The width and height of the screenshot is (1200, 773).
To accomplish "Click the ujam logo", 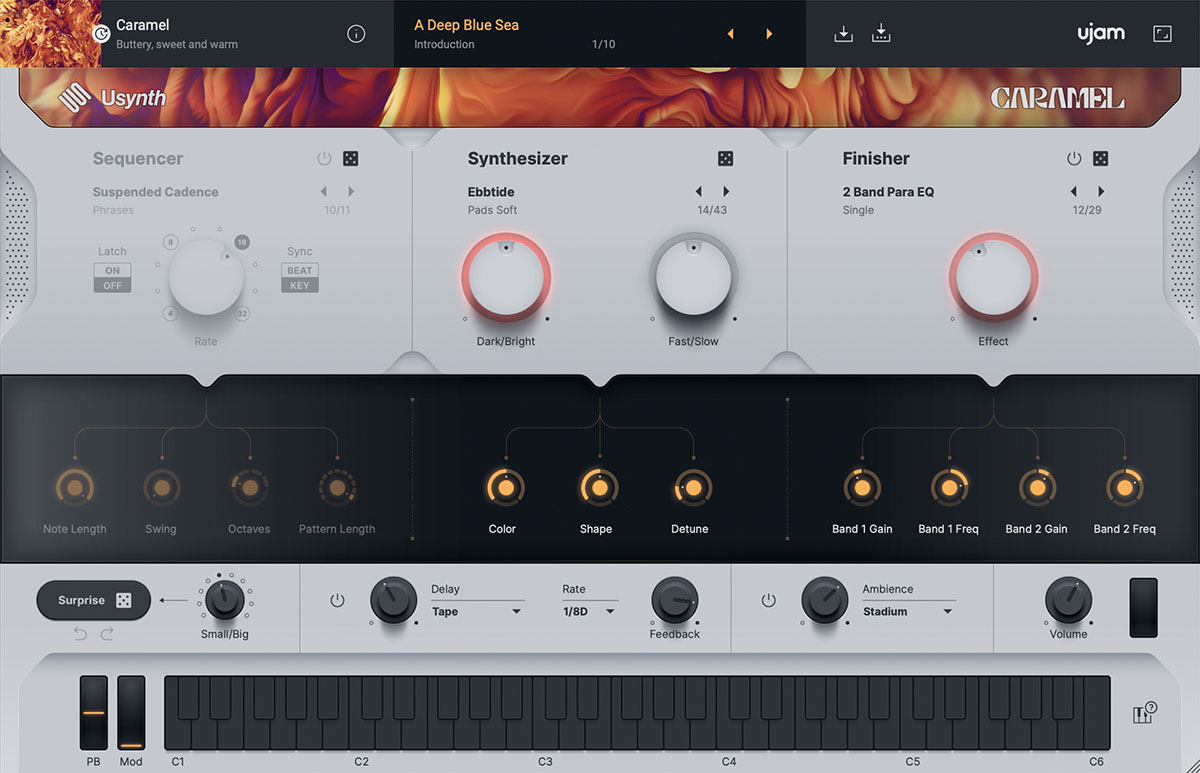I will click(x=1100, y=34).
